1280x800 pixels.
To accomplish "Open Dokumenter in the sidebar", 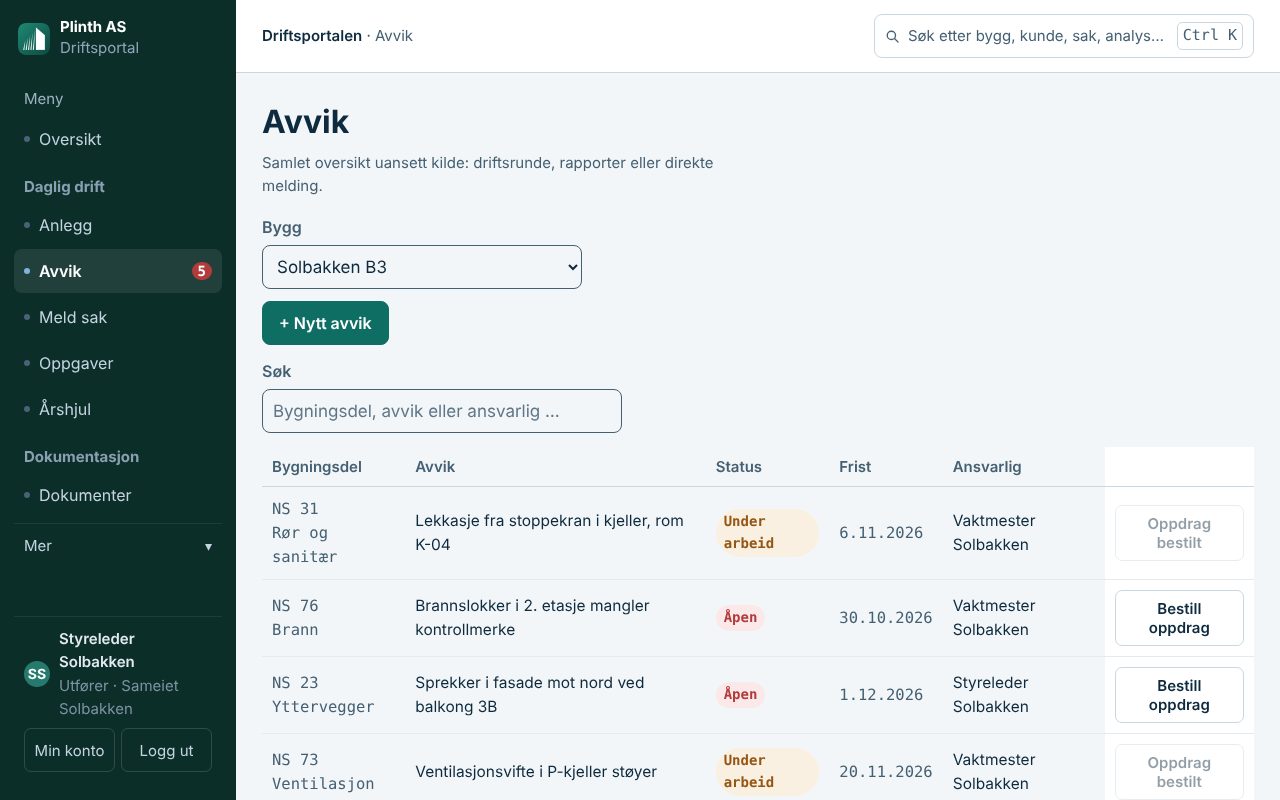I will pos(118,495).
